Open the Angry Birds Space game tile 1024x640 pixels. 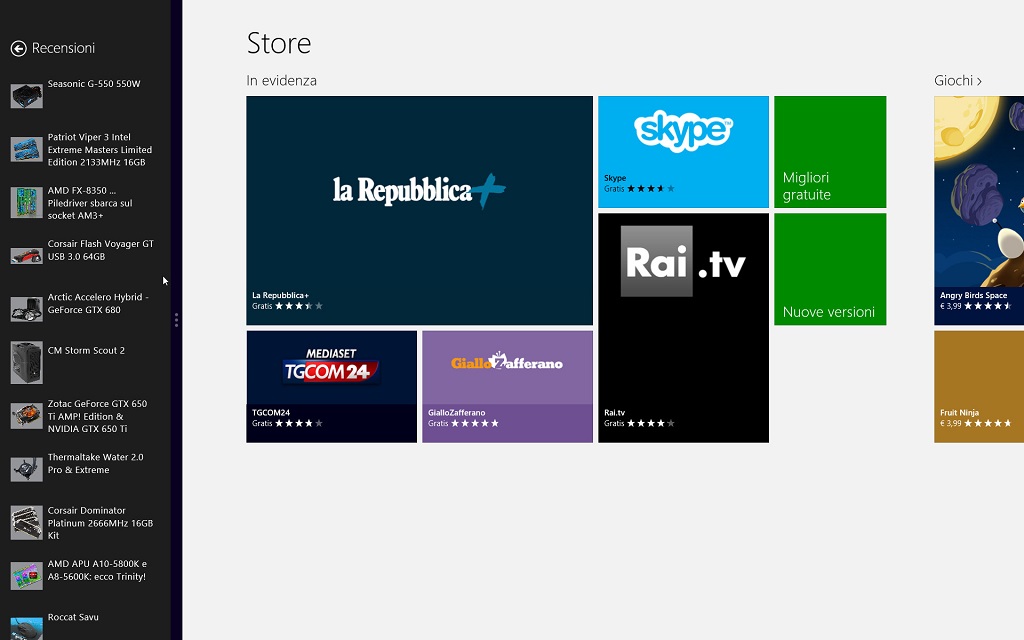[979, 210]
